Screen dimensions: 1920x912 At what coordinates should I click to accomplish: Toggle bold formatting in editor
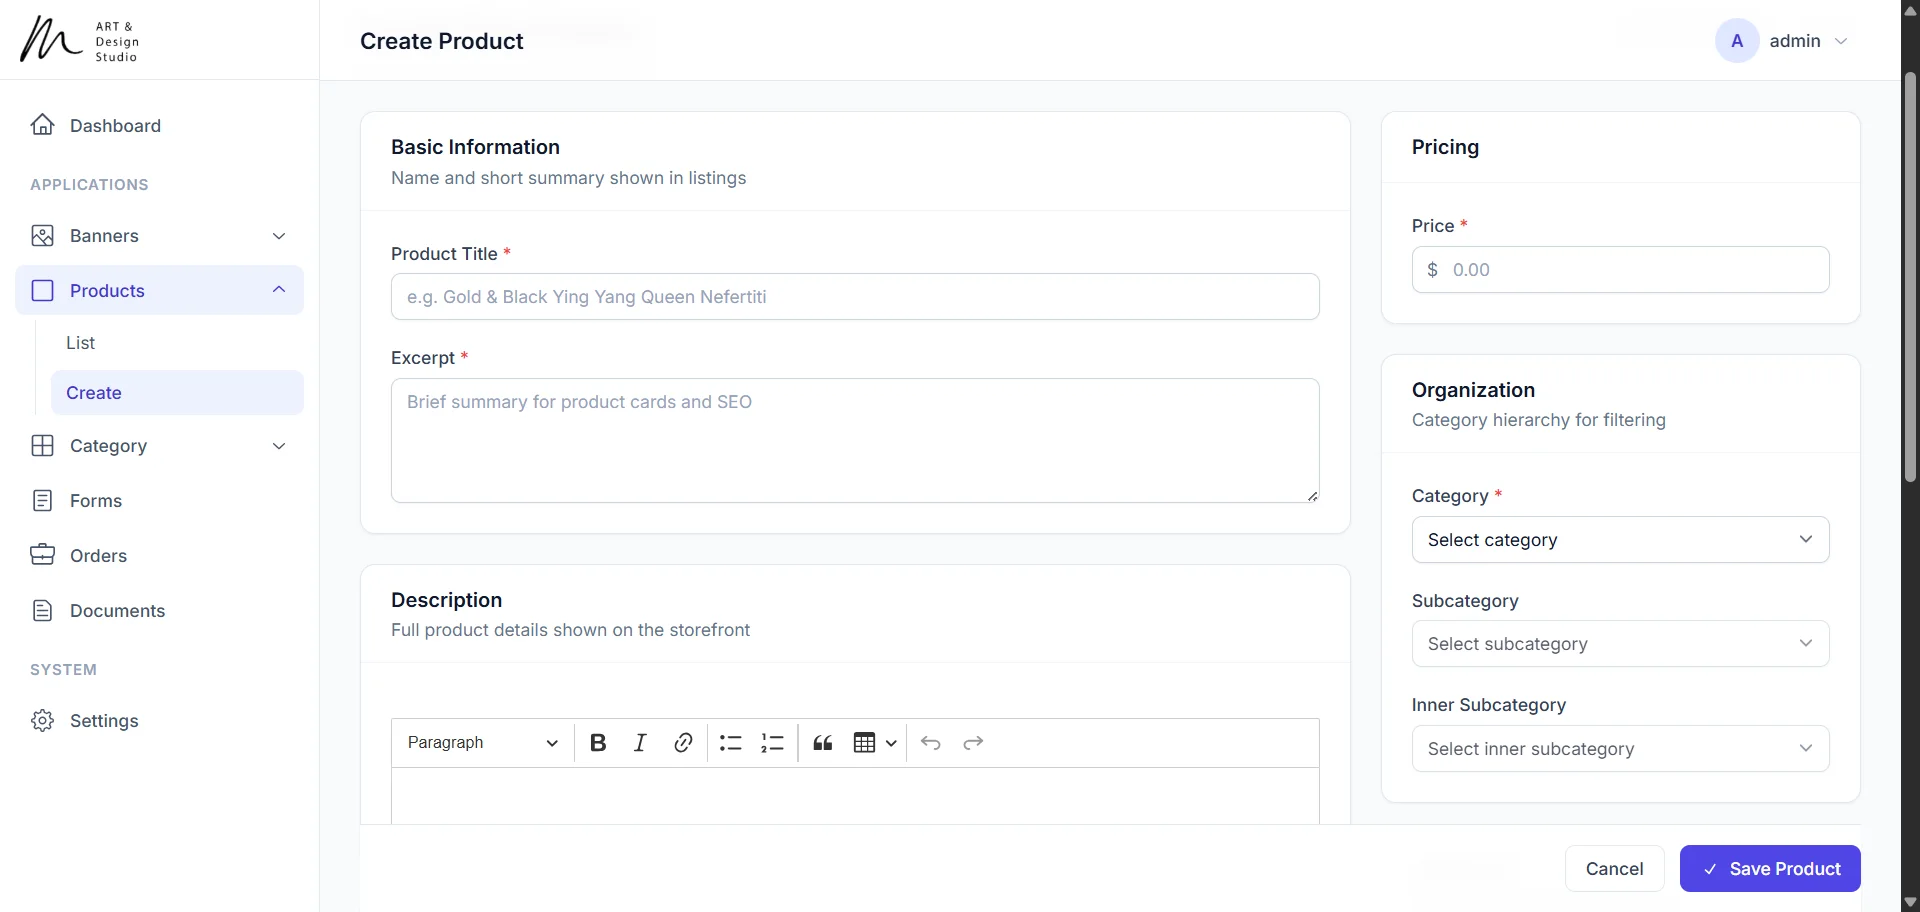click(x=598, y=743)
